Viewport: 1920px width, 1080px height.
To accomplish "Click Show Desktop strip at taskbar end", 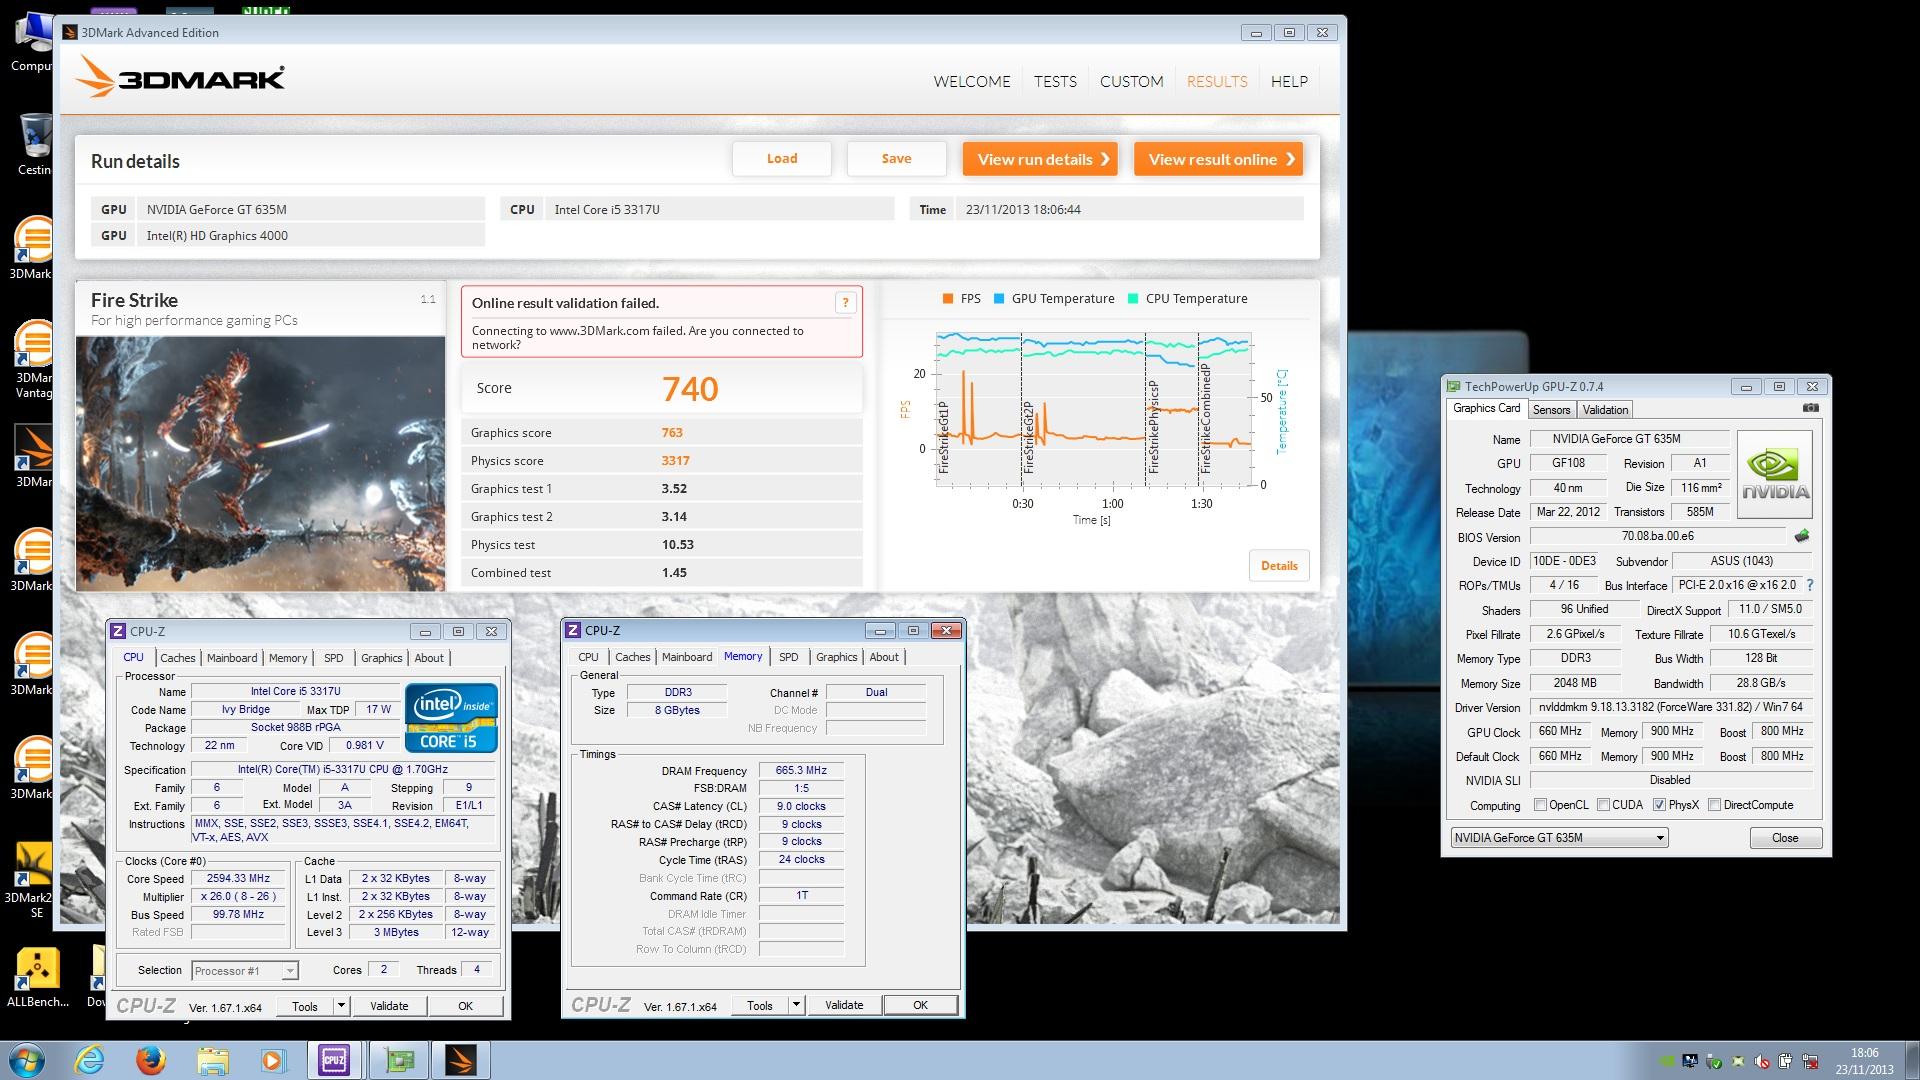I will pos(1912,1060).
